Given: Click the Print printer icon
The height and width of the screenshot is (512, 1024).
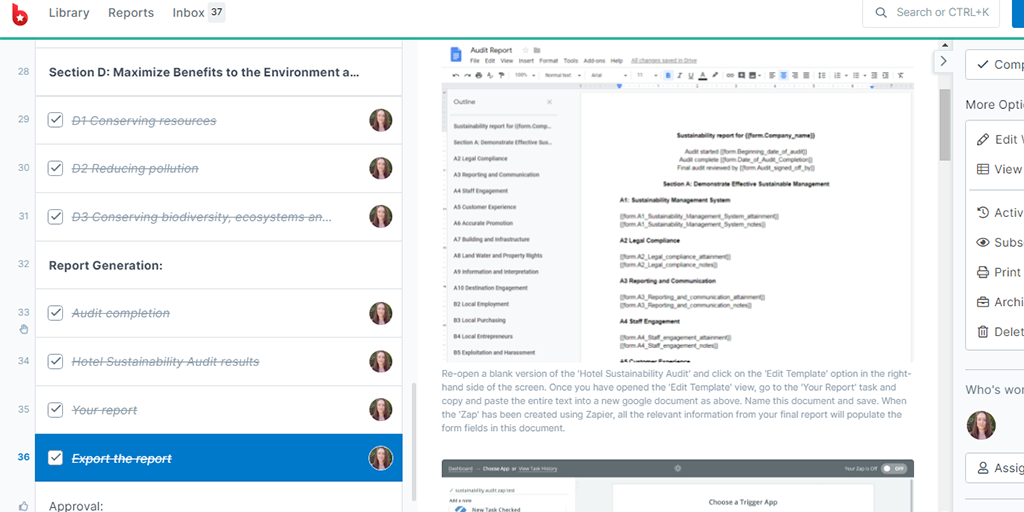Looking at the screenshot, I should (x=983, y=272).
